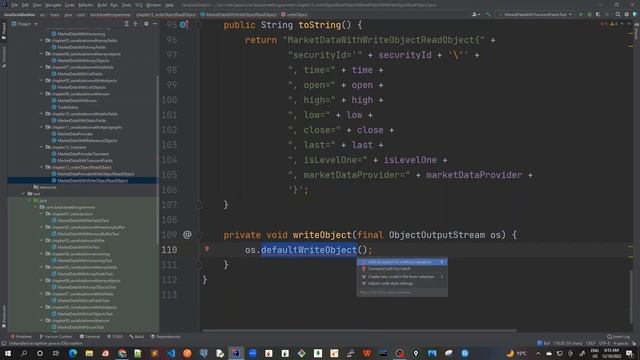Screen dimensions: 640x360
Task: Open the Bookmarks side tool tab
Action: [x=4, y=316]
